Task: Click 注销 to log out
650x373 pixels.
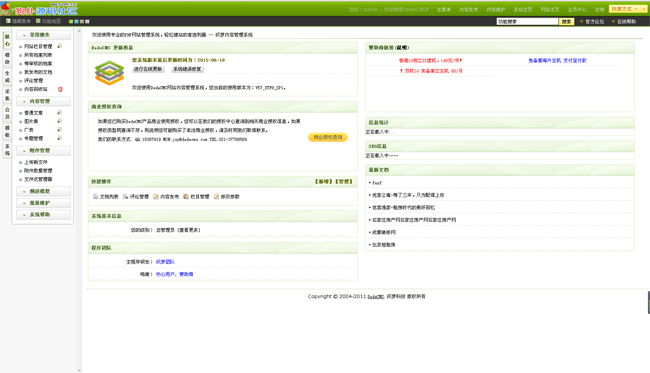Action: (x=599, y=10)
